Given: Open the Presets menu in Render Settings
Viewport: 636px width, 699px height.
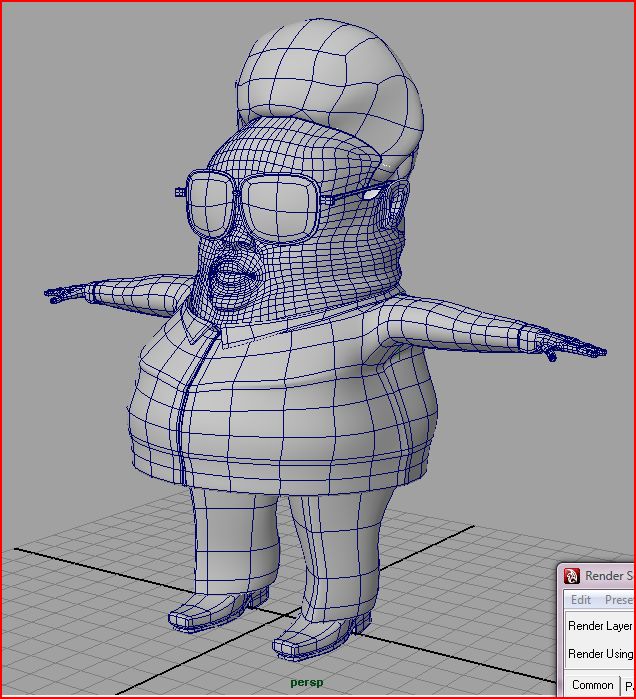Looking at the screenshot, I should (620, 600).
